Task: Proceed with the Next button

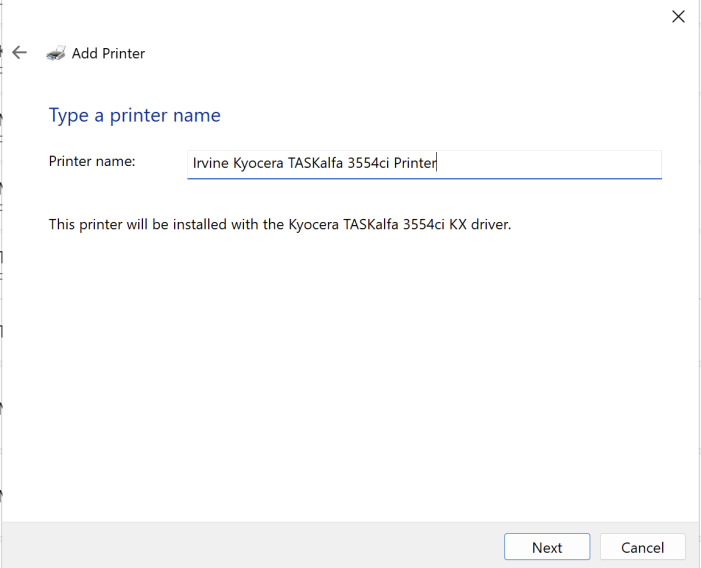Action: point(547,547)
